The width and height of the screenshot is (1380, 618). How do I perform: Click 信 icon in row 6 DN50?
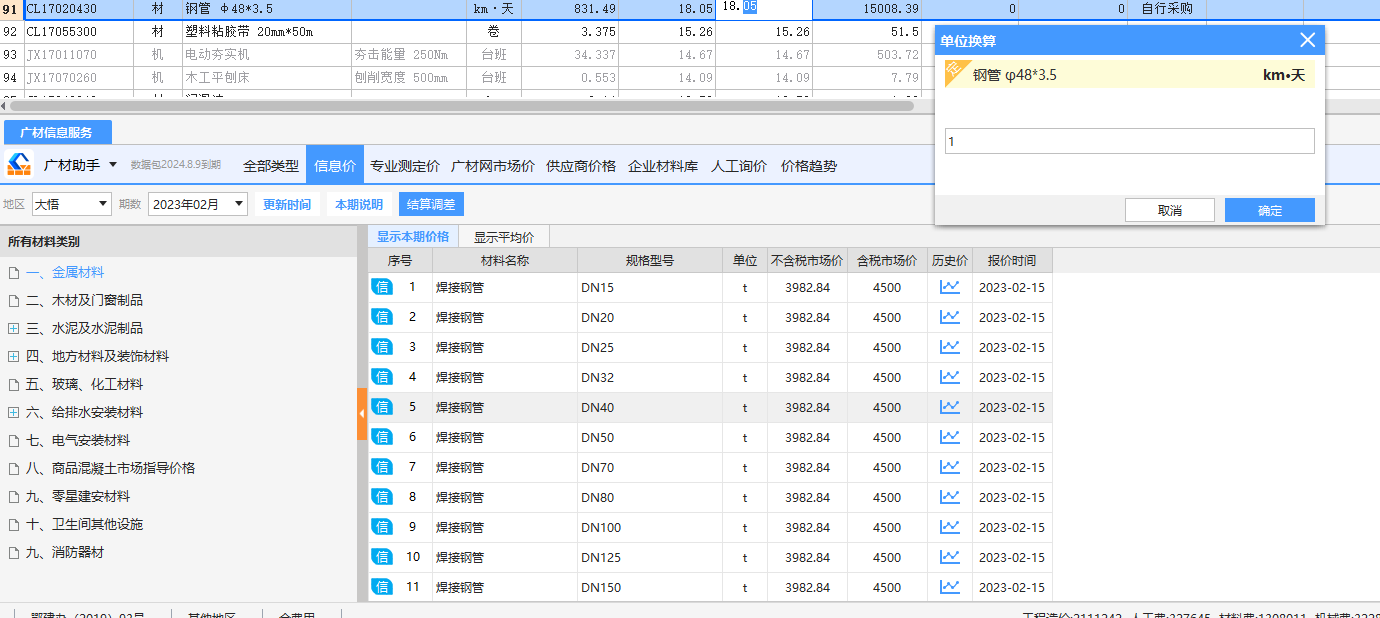(382, 437)
